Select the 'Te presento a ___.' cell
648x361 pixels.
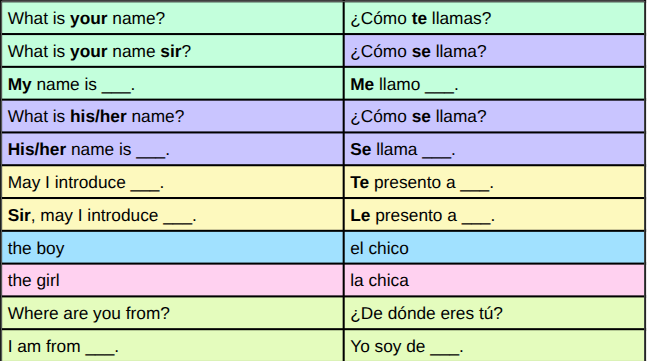pos(494,182)
